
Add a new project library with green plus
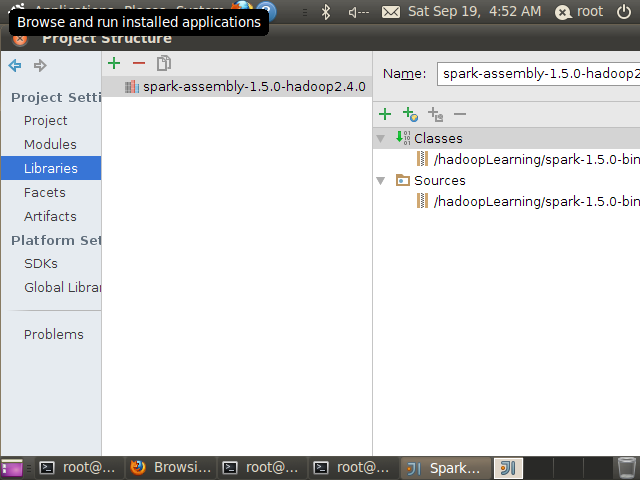pos(114,63)
